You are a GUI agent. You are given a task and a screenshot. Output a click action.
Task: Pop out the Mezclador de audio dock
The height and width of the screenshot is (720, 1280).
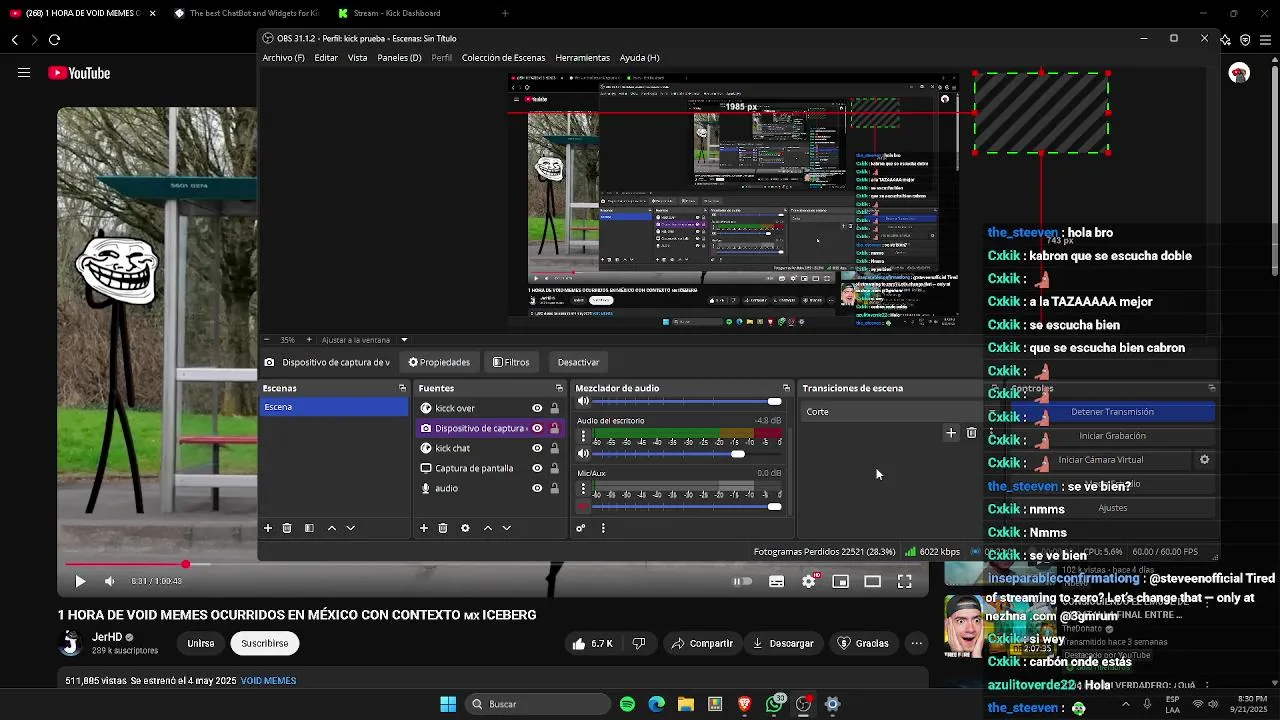coord(786,388)
